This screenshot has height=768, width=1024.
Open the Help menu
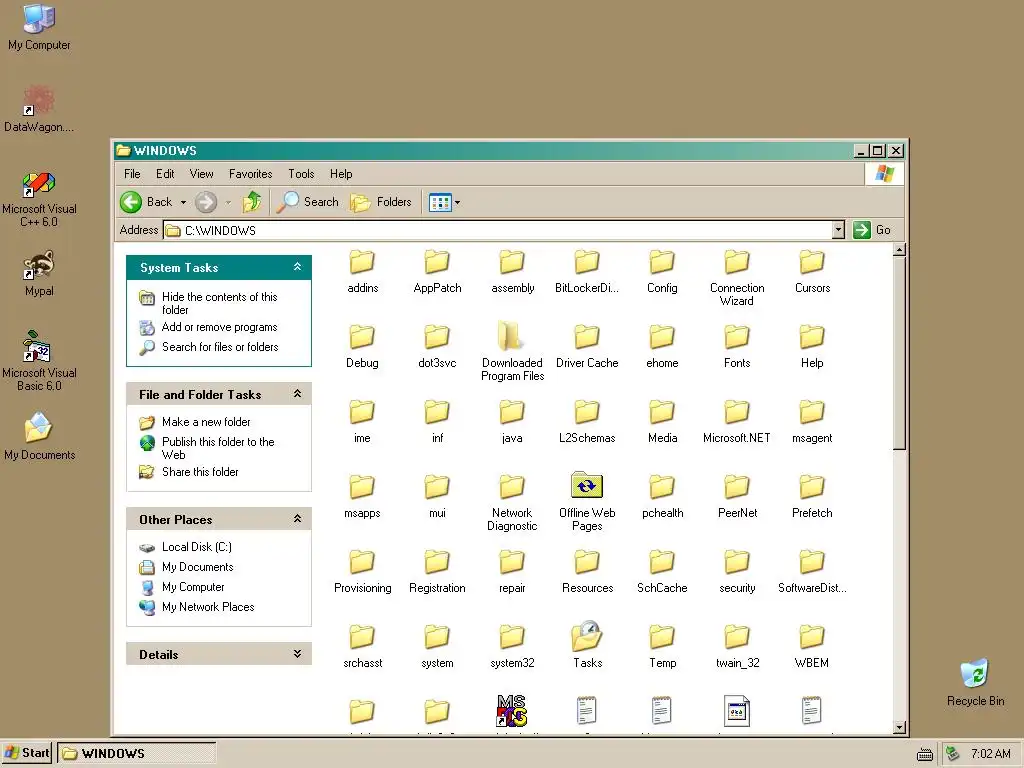click(x=341, y=174)
